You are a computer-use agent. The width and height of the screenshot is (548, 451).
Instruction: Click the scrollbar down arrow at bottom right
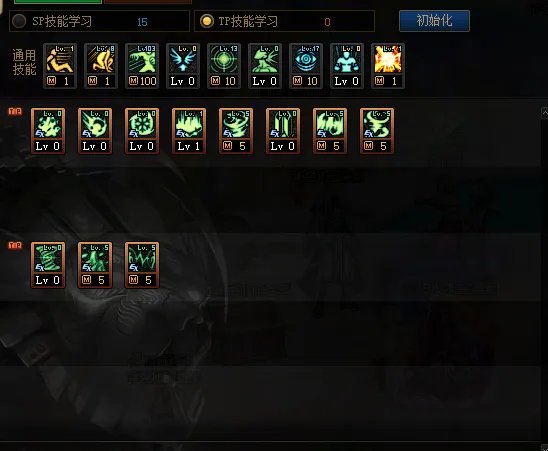click(x=545, y=447)
